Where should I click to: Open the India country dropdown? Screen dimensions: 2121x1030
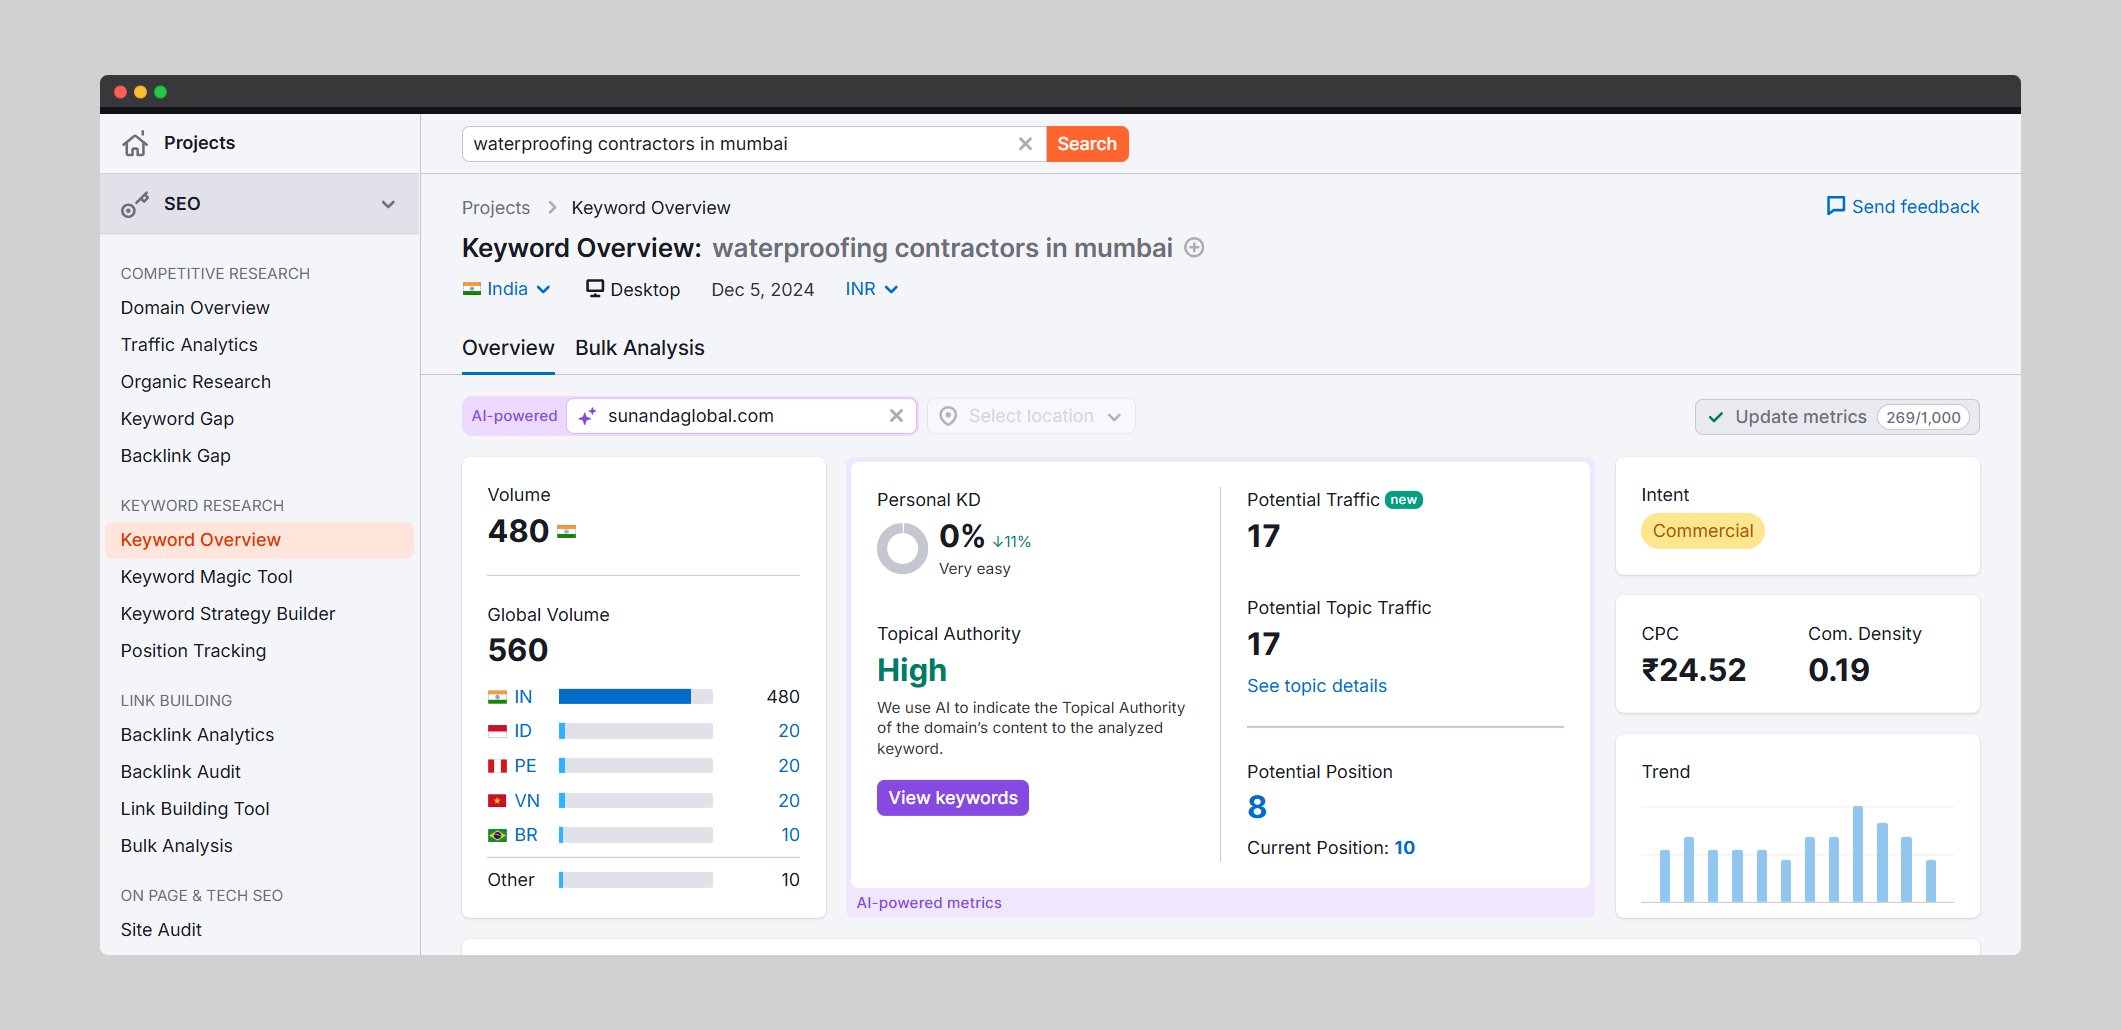(507, 289)
